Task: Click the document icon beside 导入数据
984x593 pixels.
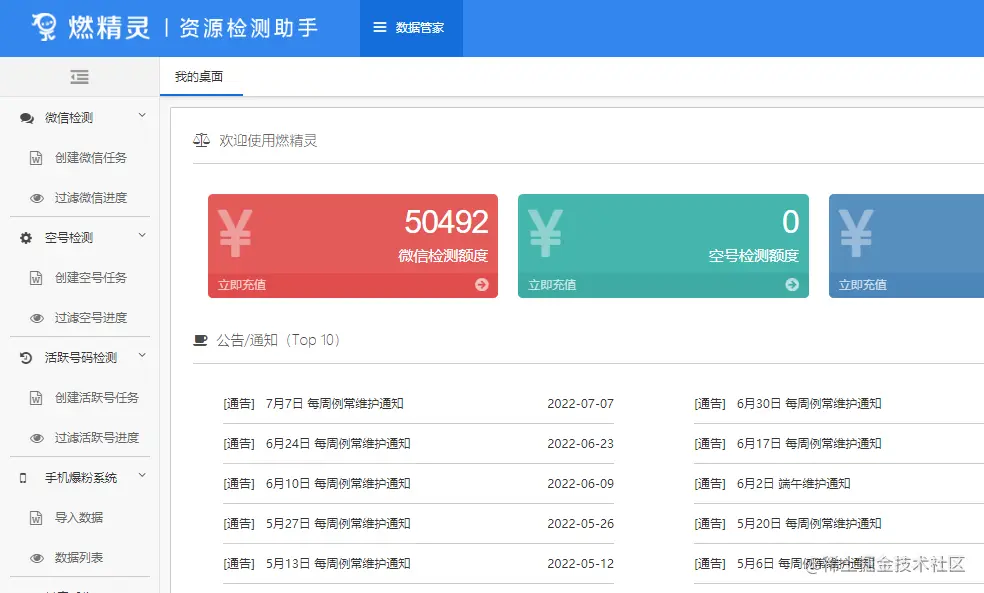Action: coord(36,518)
